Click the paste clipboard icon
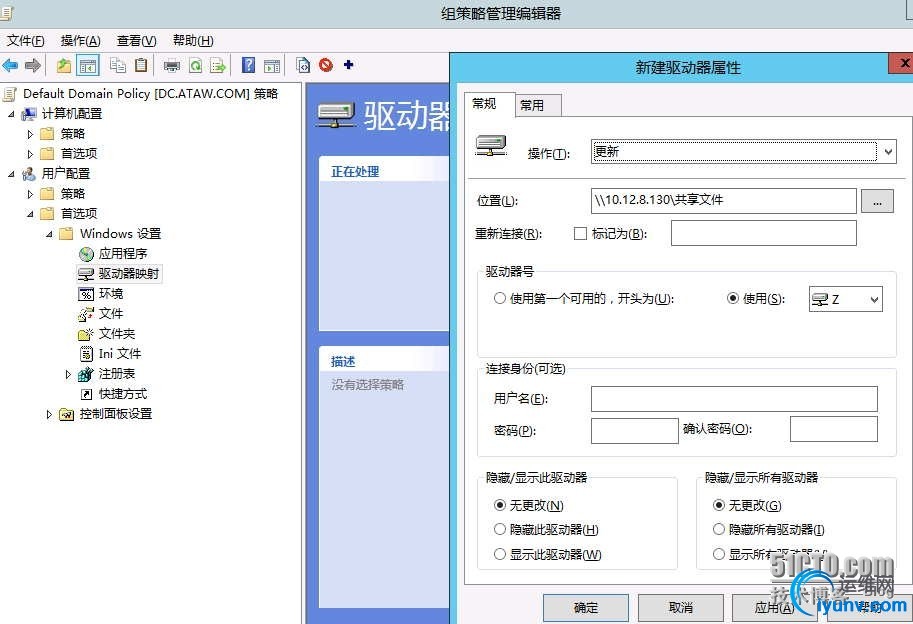913x624 pixels. pos(141,65)
